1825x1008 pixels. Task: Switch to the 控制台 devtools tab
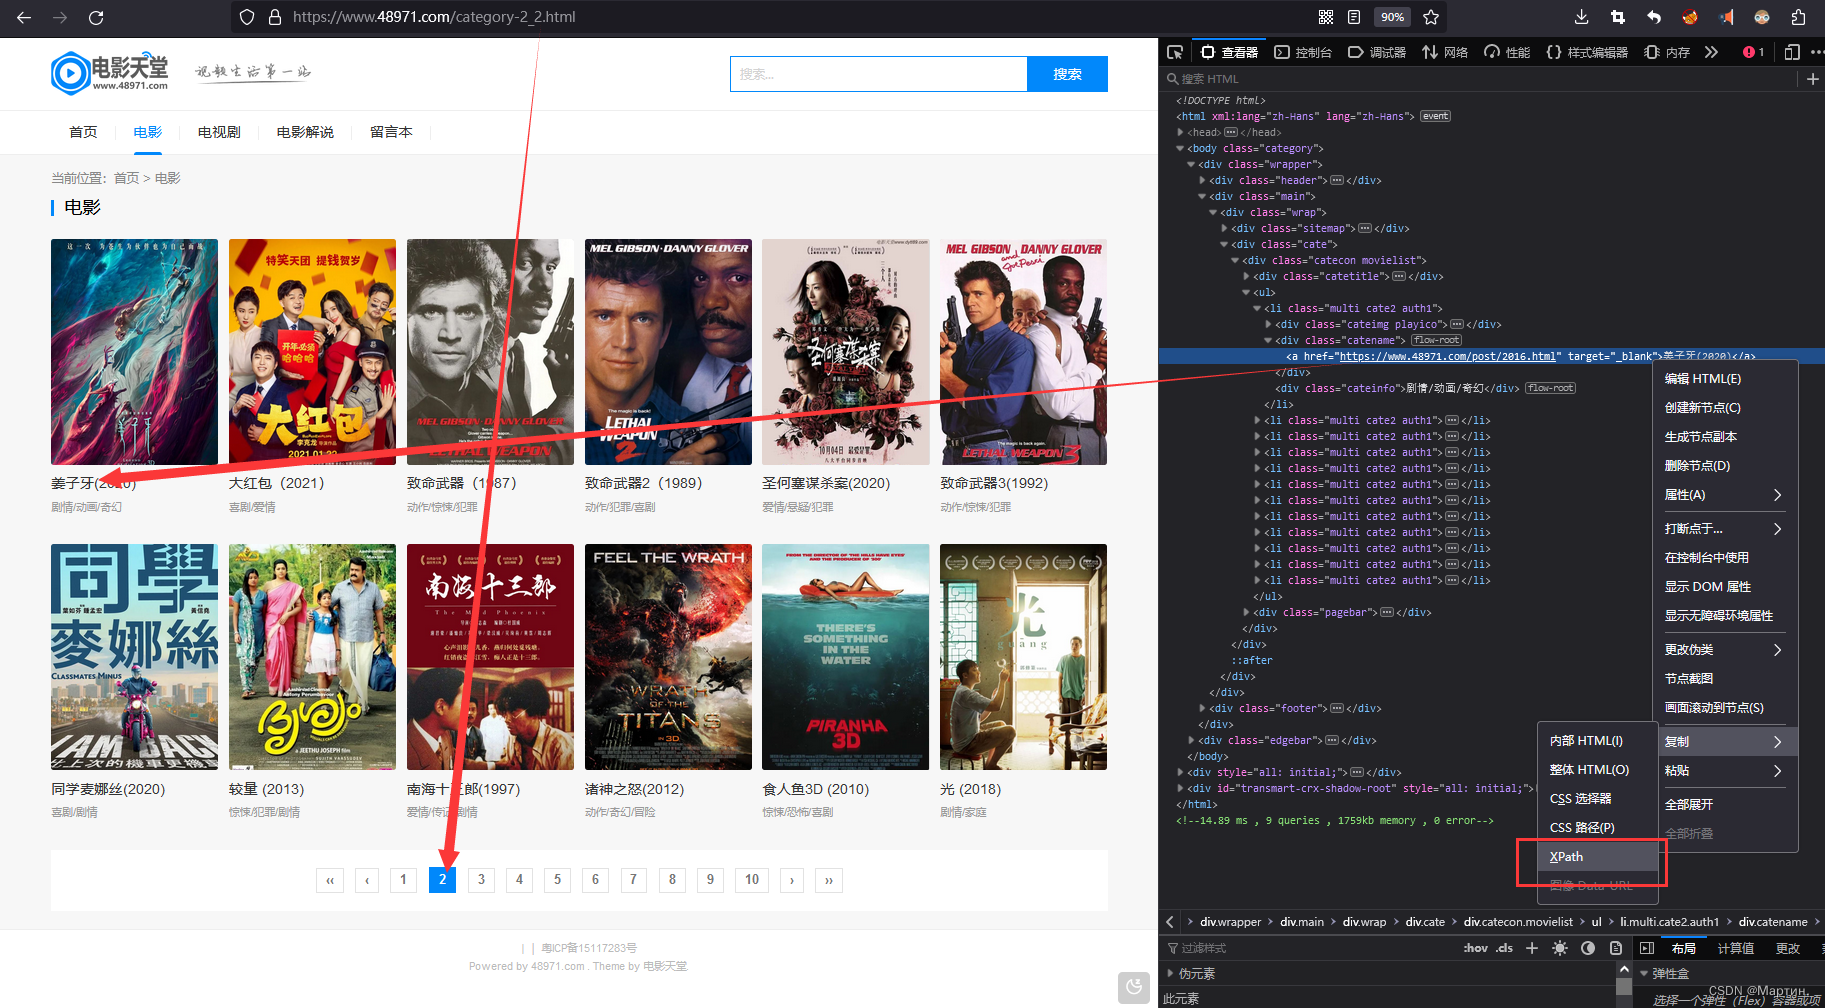[1303, 52]
